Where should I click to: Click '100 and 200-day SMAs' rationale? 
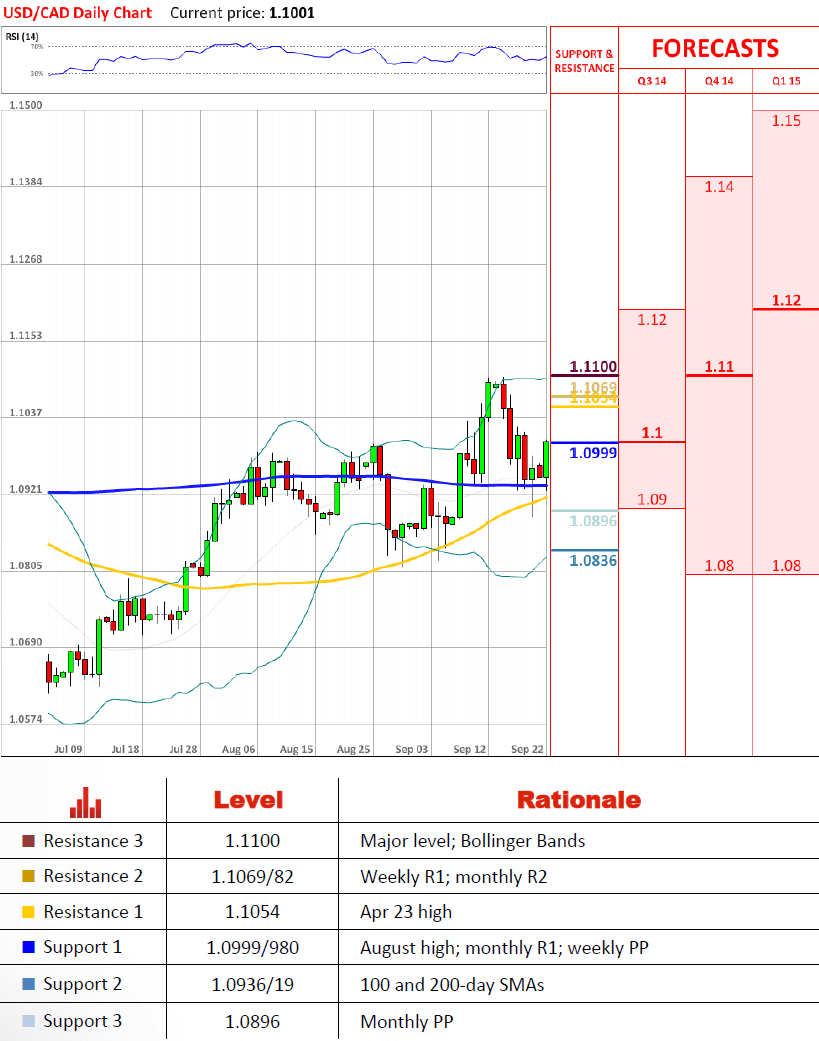click(452, 985)
